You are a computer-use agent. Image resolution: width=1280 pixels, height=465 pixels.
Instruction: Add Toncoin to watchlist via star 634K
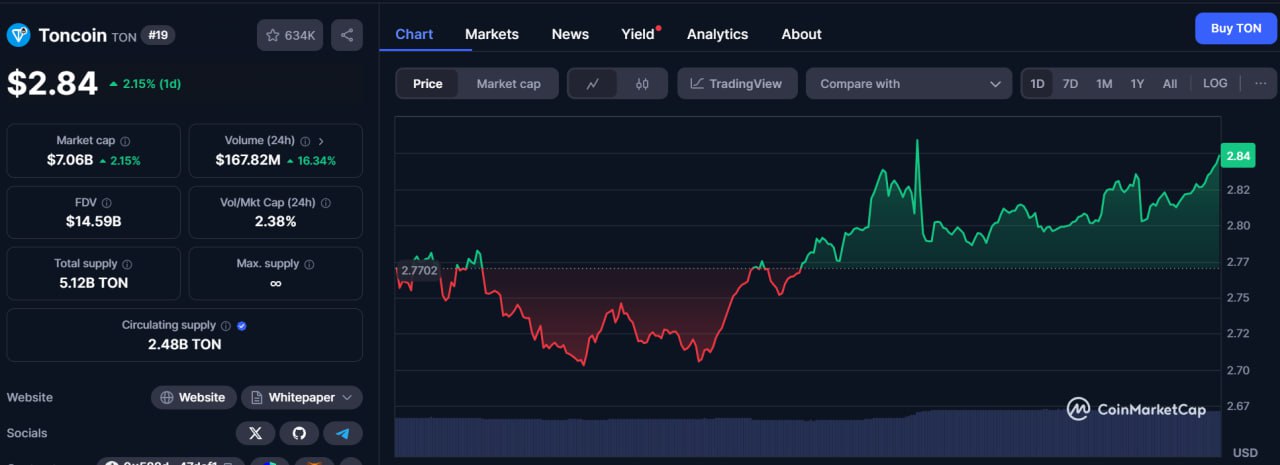[290, 35]
